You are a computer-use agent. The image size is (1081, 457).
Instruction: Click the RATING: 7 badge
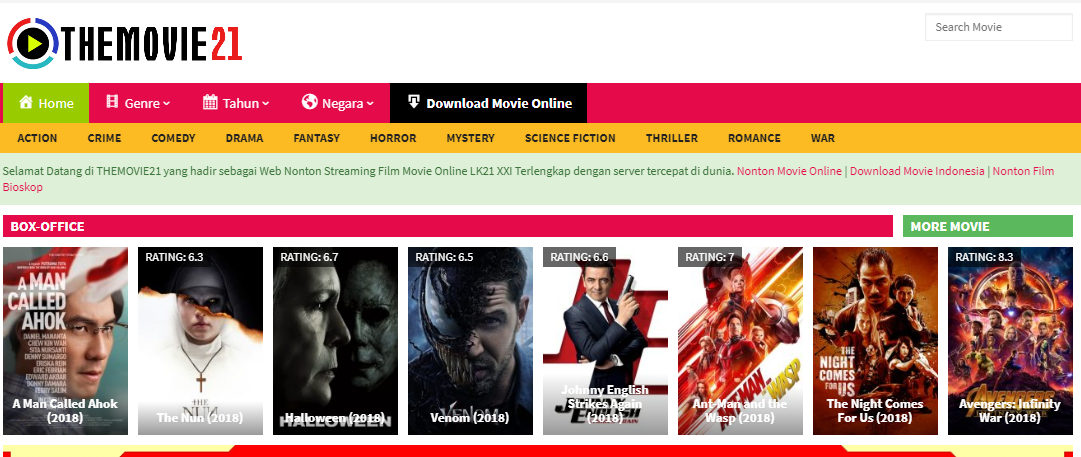710,257
